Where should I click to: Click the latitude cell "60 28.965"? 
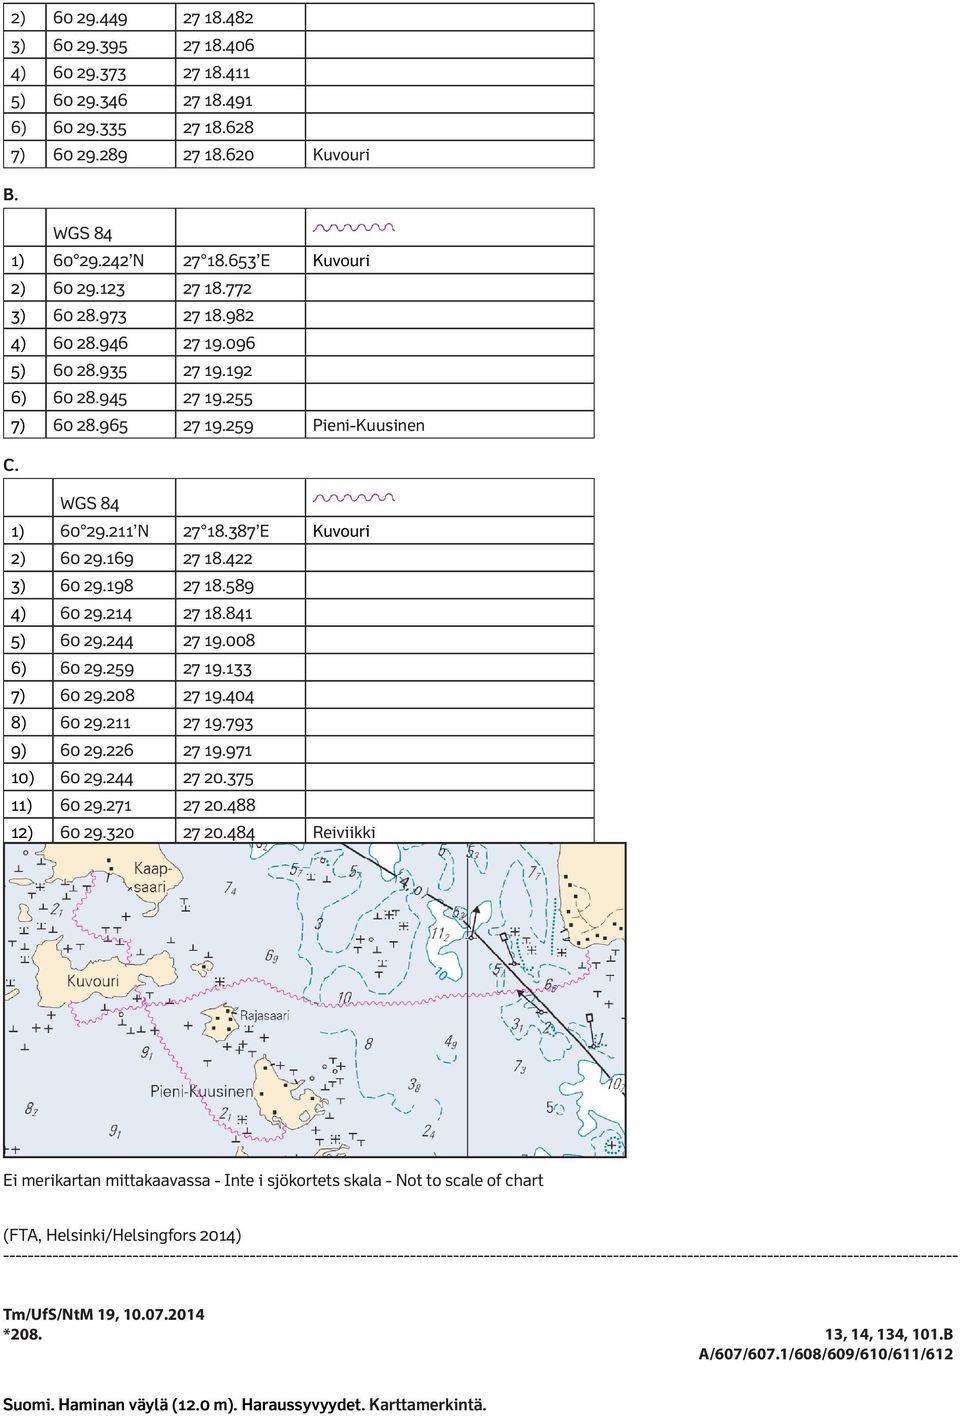pyautogui.click(x=90, y=425)
